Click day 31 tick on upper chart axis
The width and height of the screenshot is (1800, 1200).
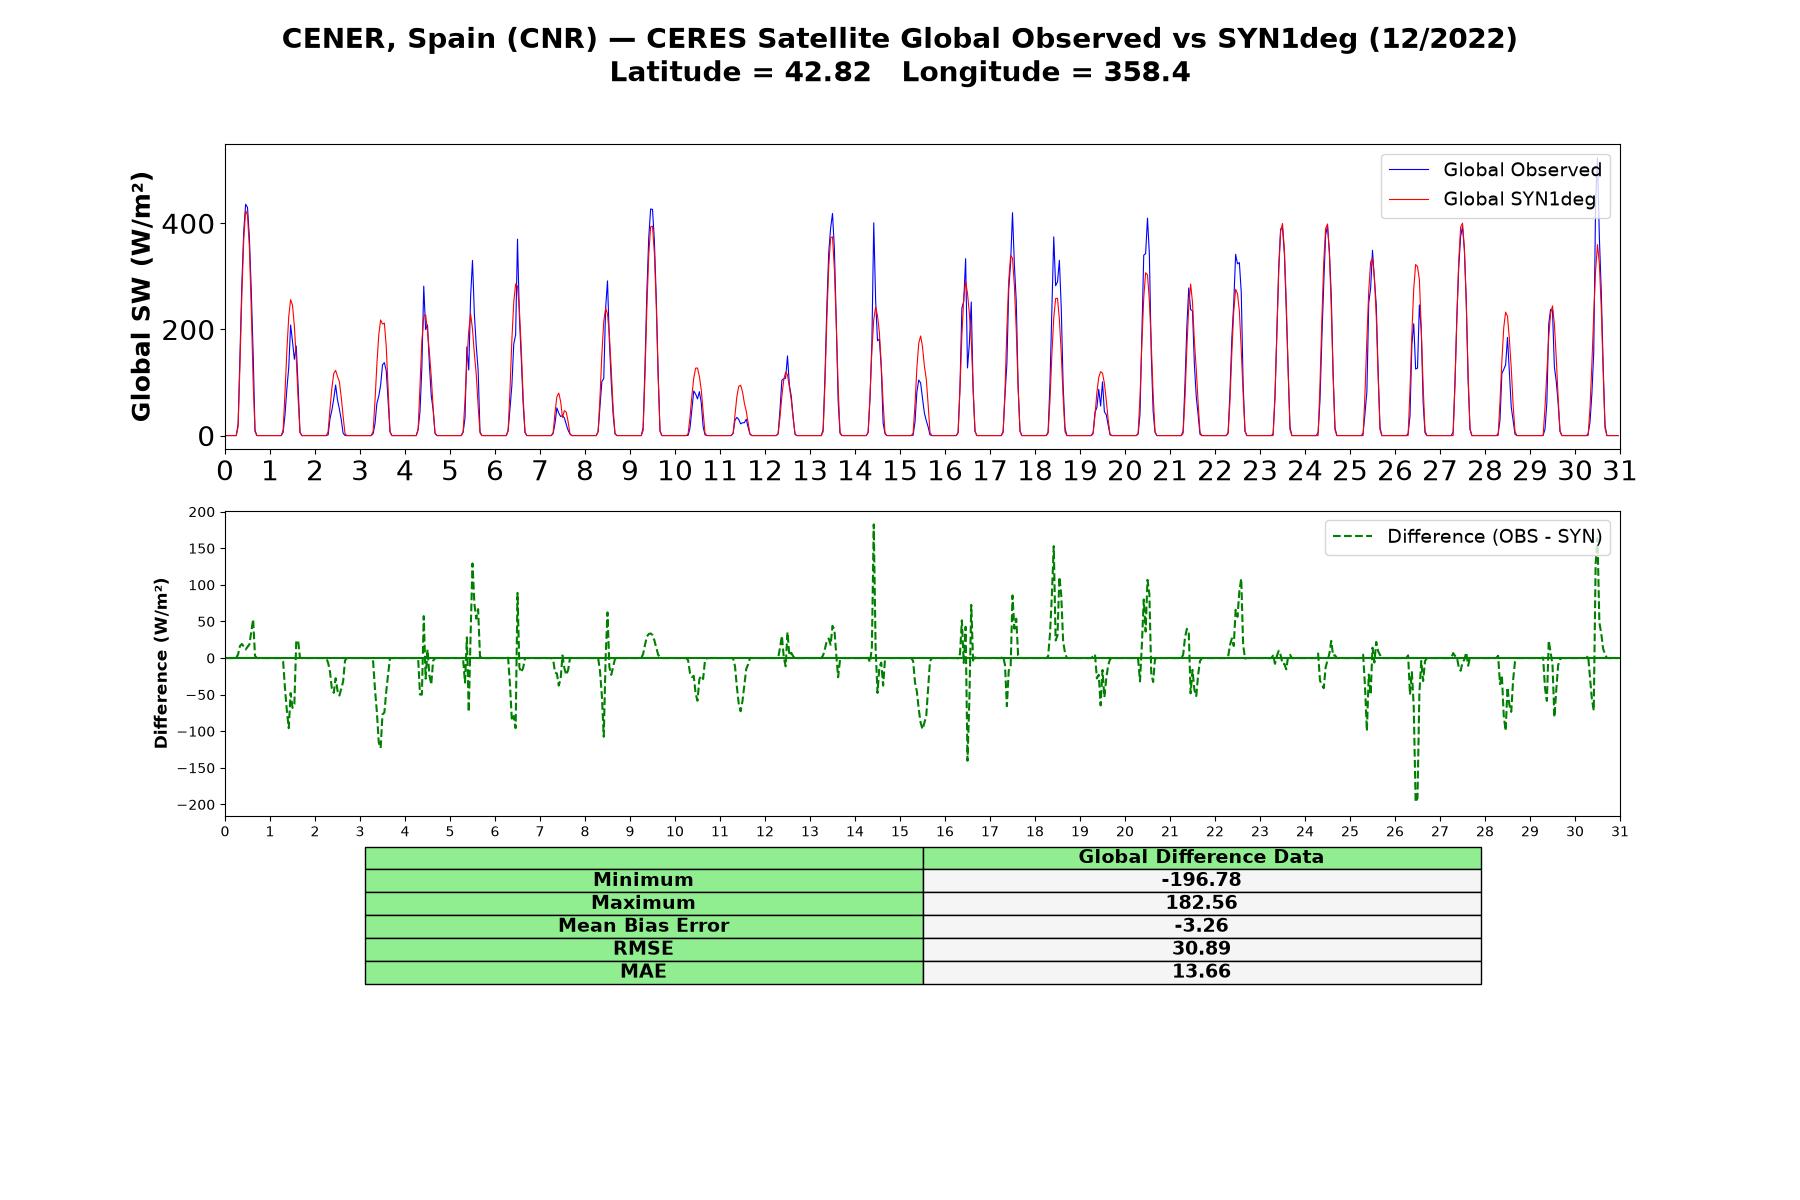1620,470
